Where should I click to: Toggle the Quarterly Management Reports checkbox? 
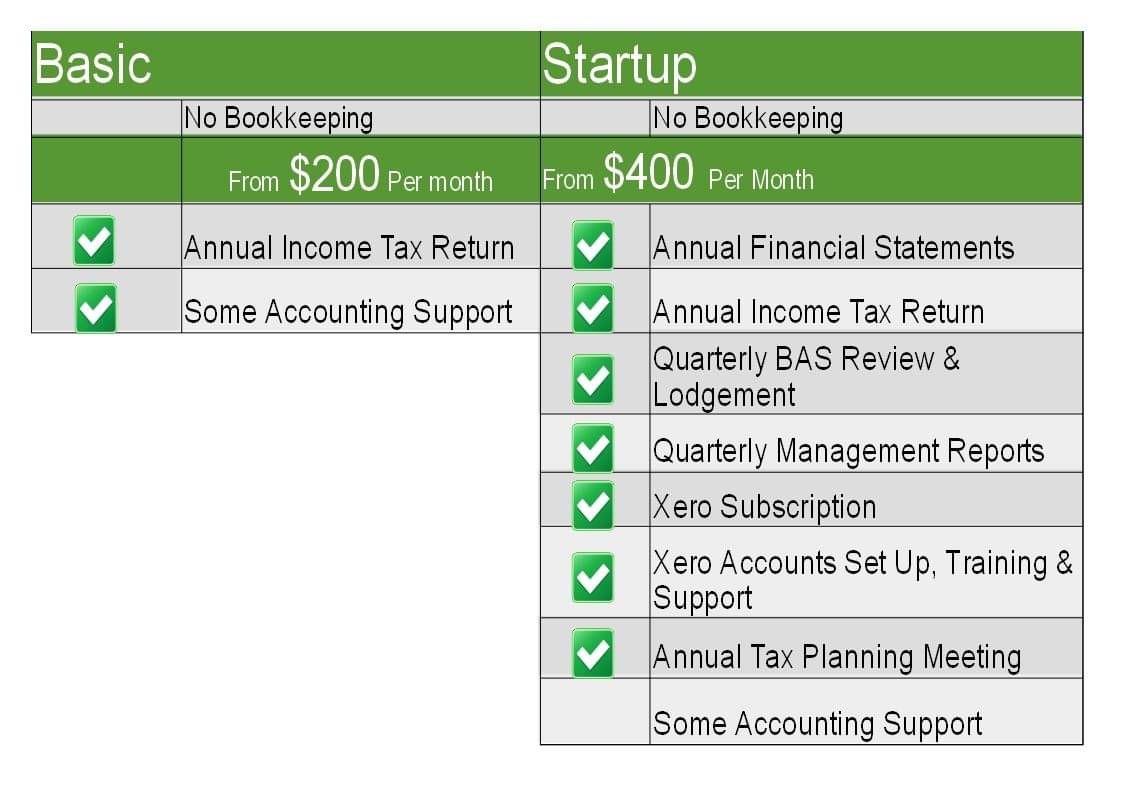pos(593,449)
